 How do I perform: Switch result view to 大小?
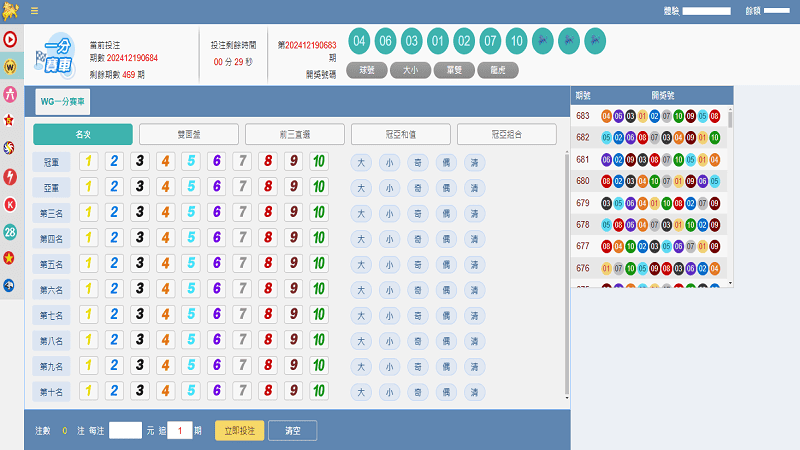[411, 70]
